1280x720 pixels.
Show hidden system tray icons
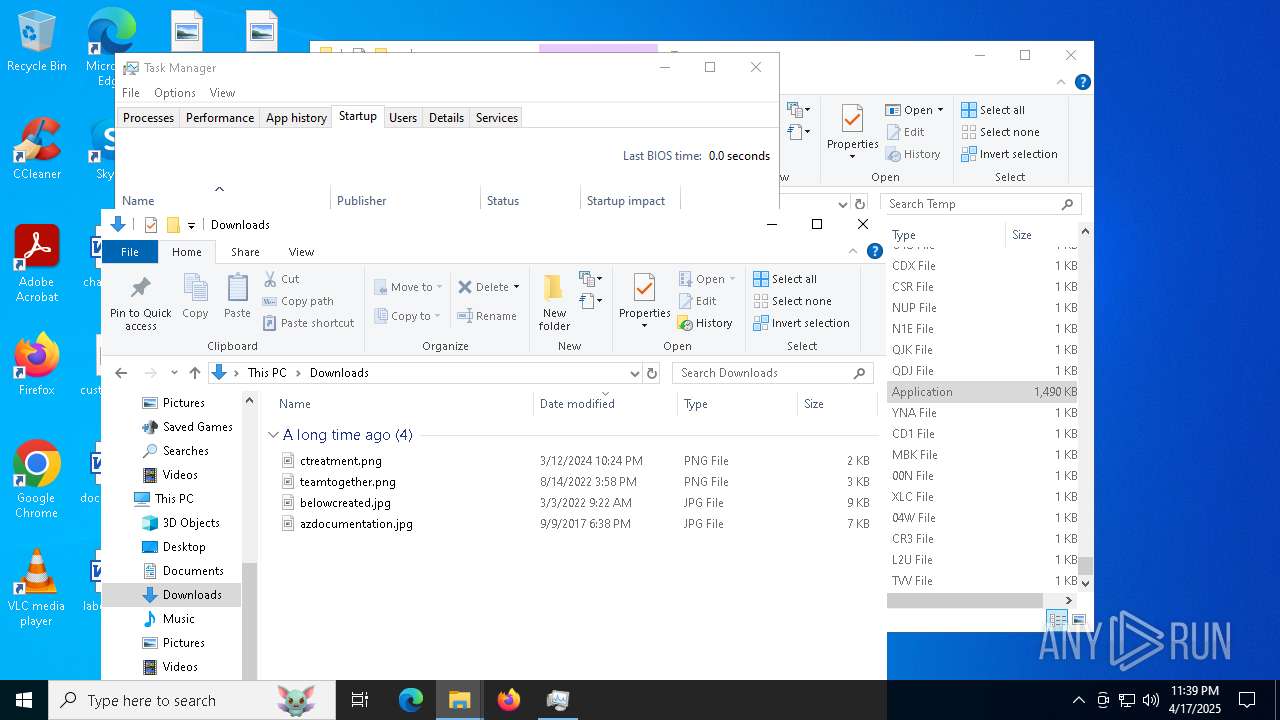(1078, 700)
